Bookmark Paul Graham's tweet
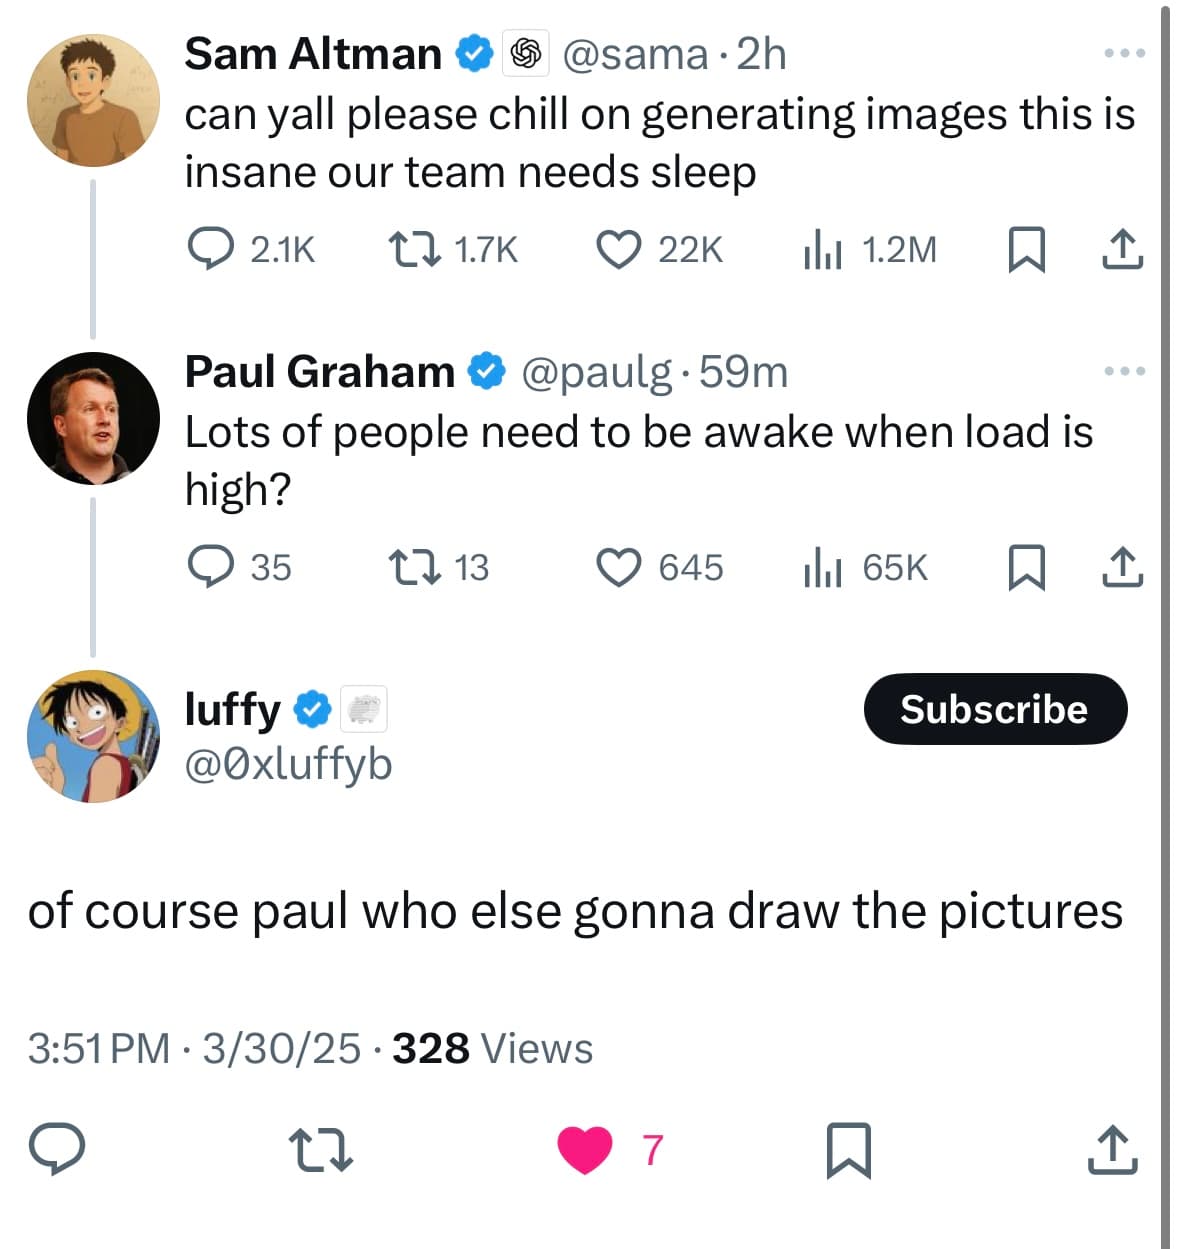 pos(1026,567)
